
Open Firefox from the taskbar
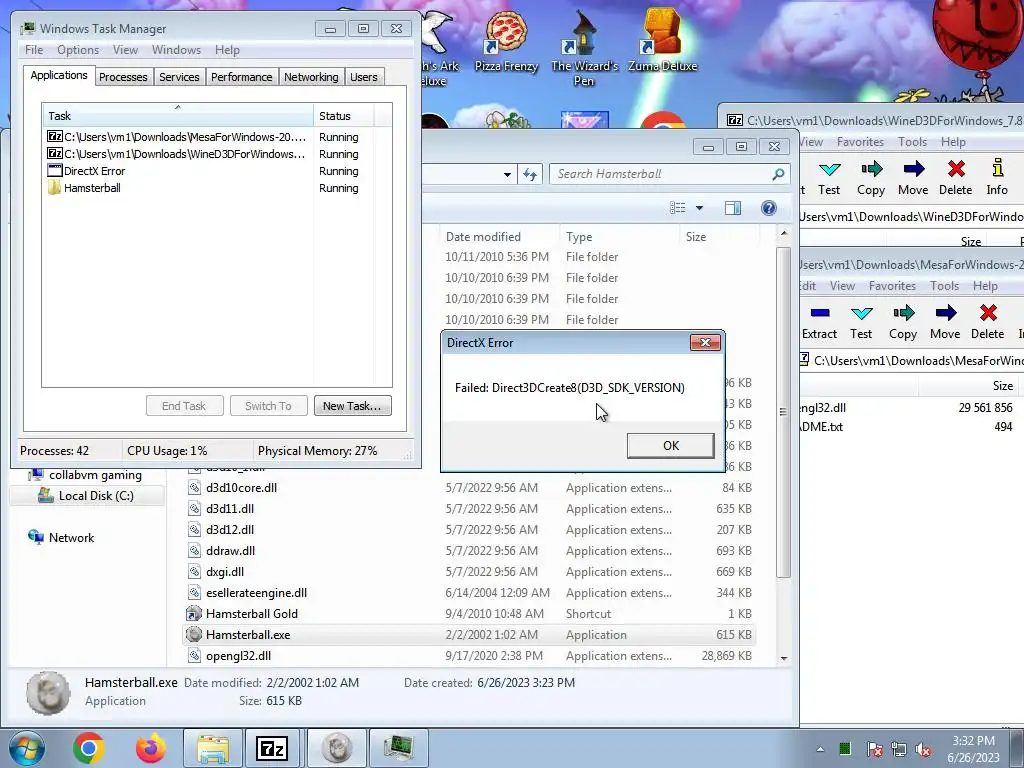pos(151,748)
